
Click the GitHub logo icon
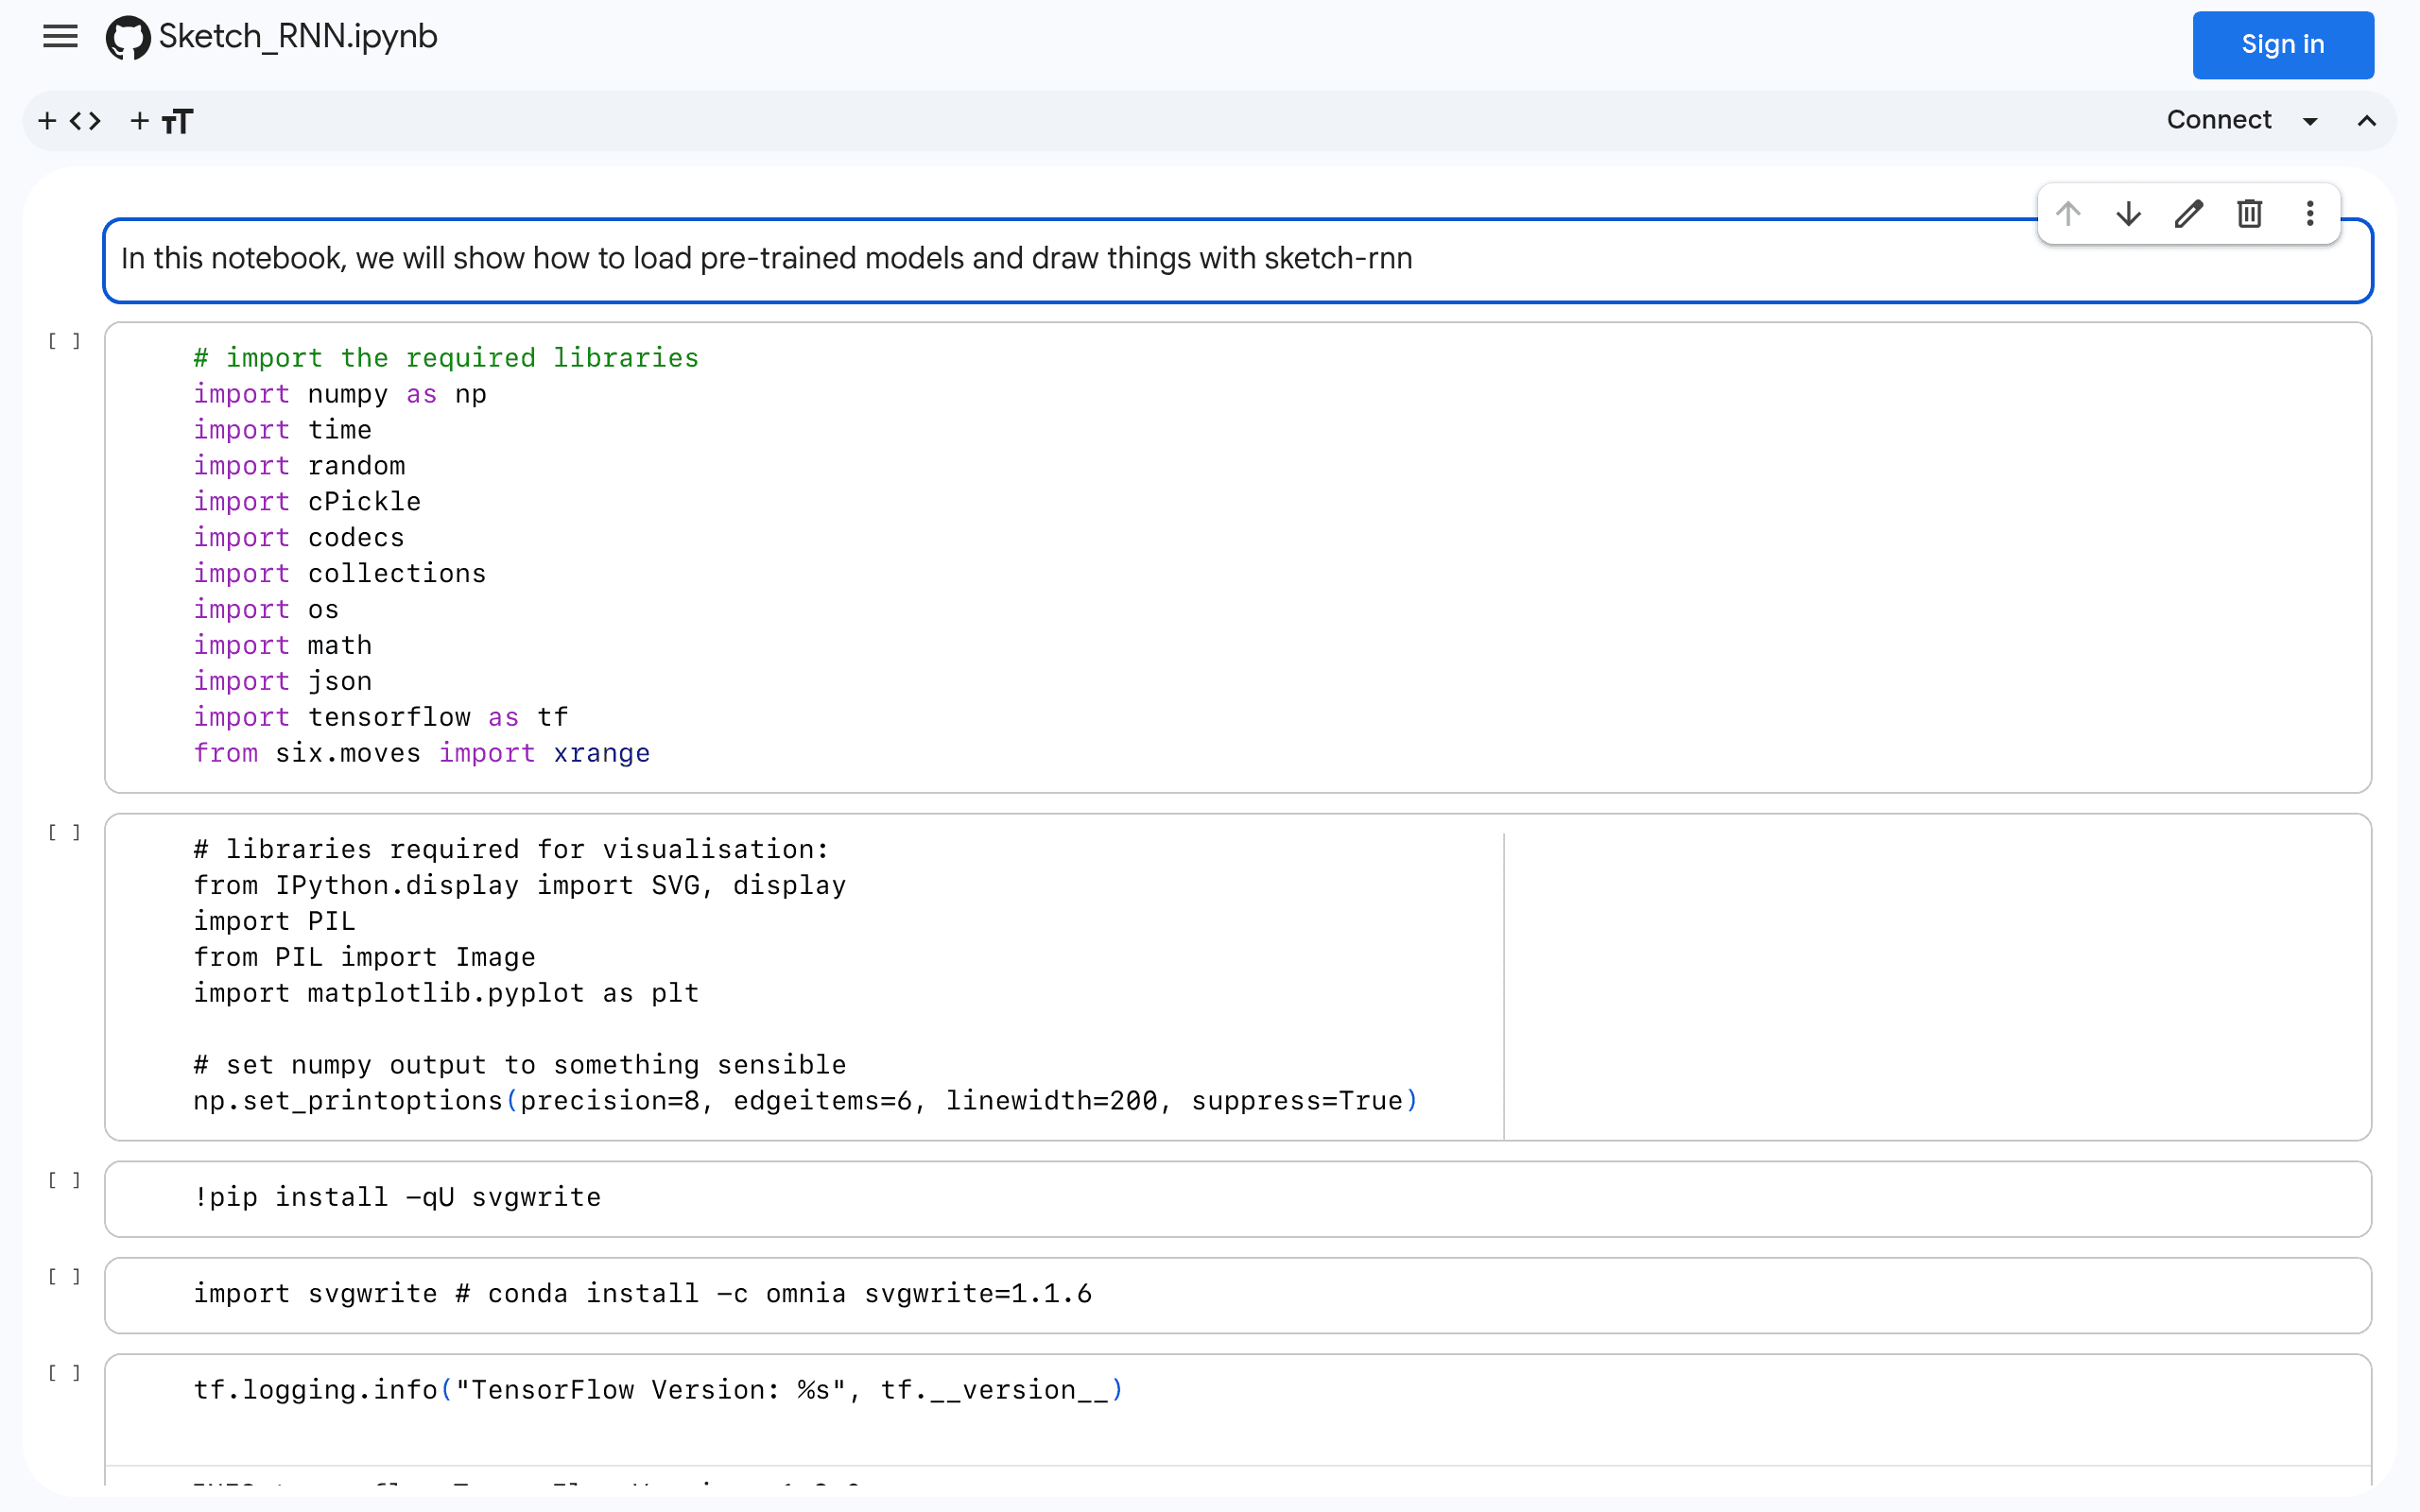click(128, 38)
